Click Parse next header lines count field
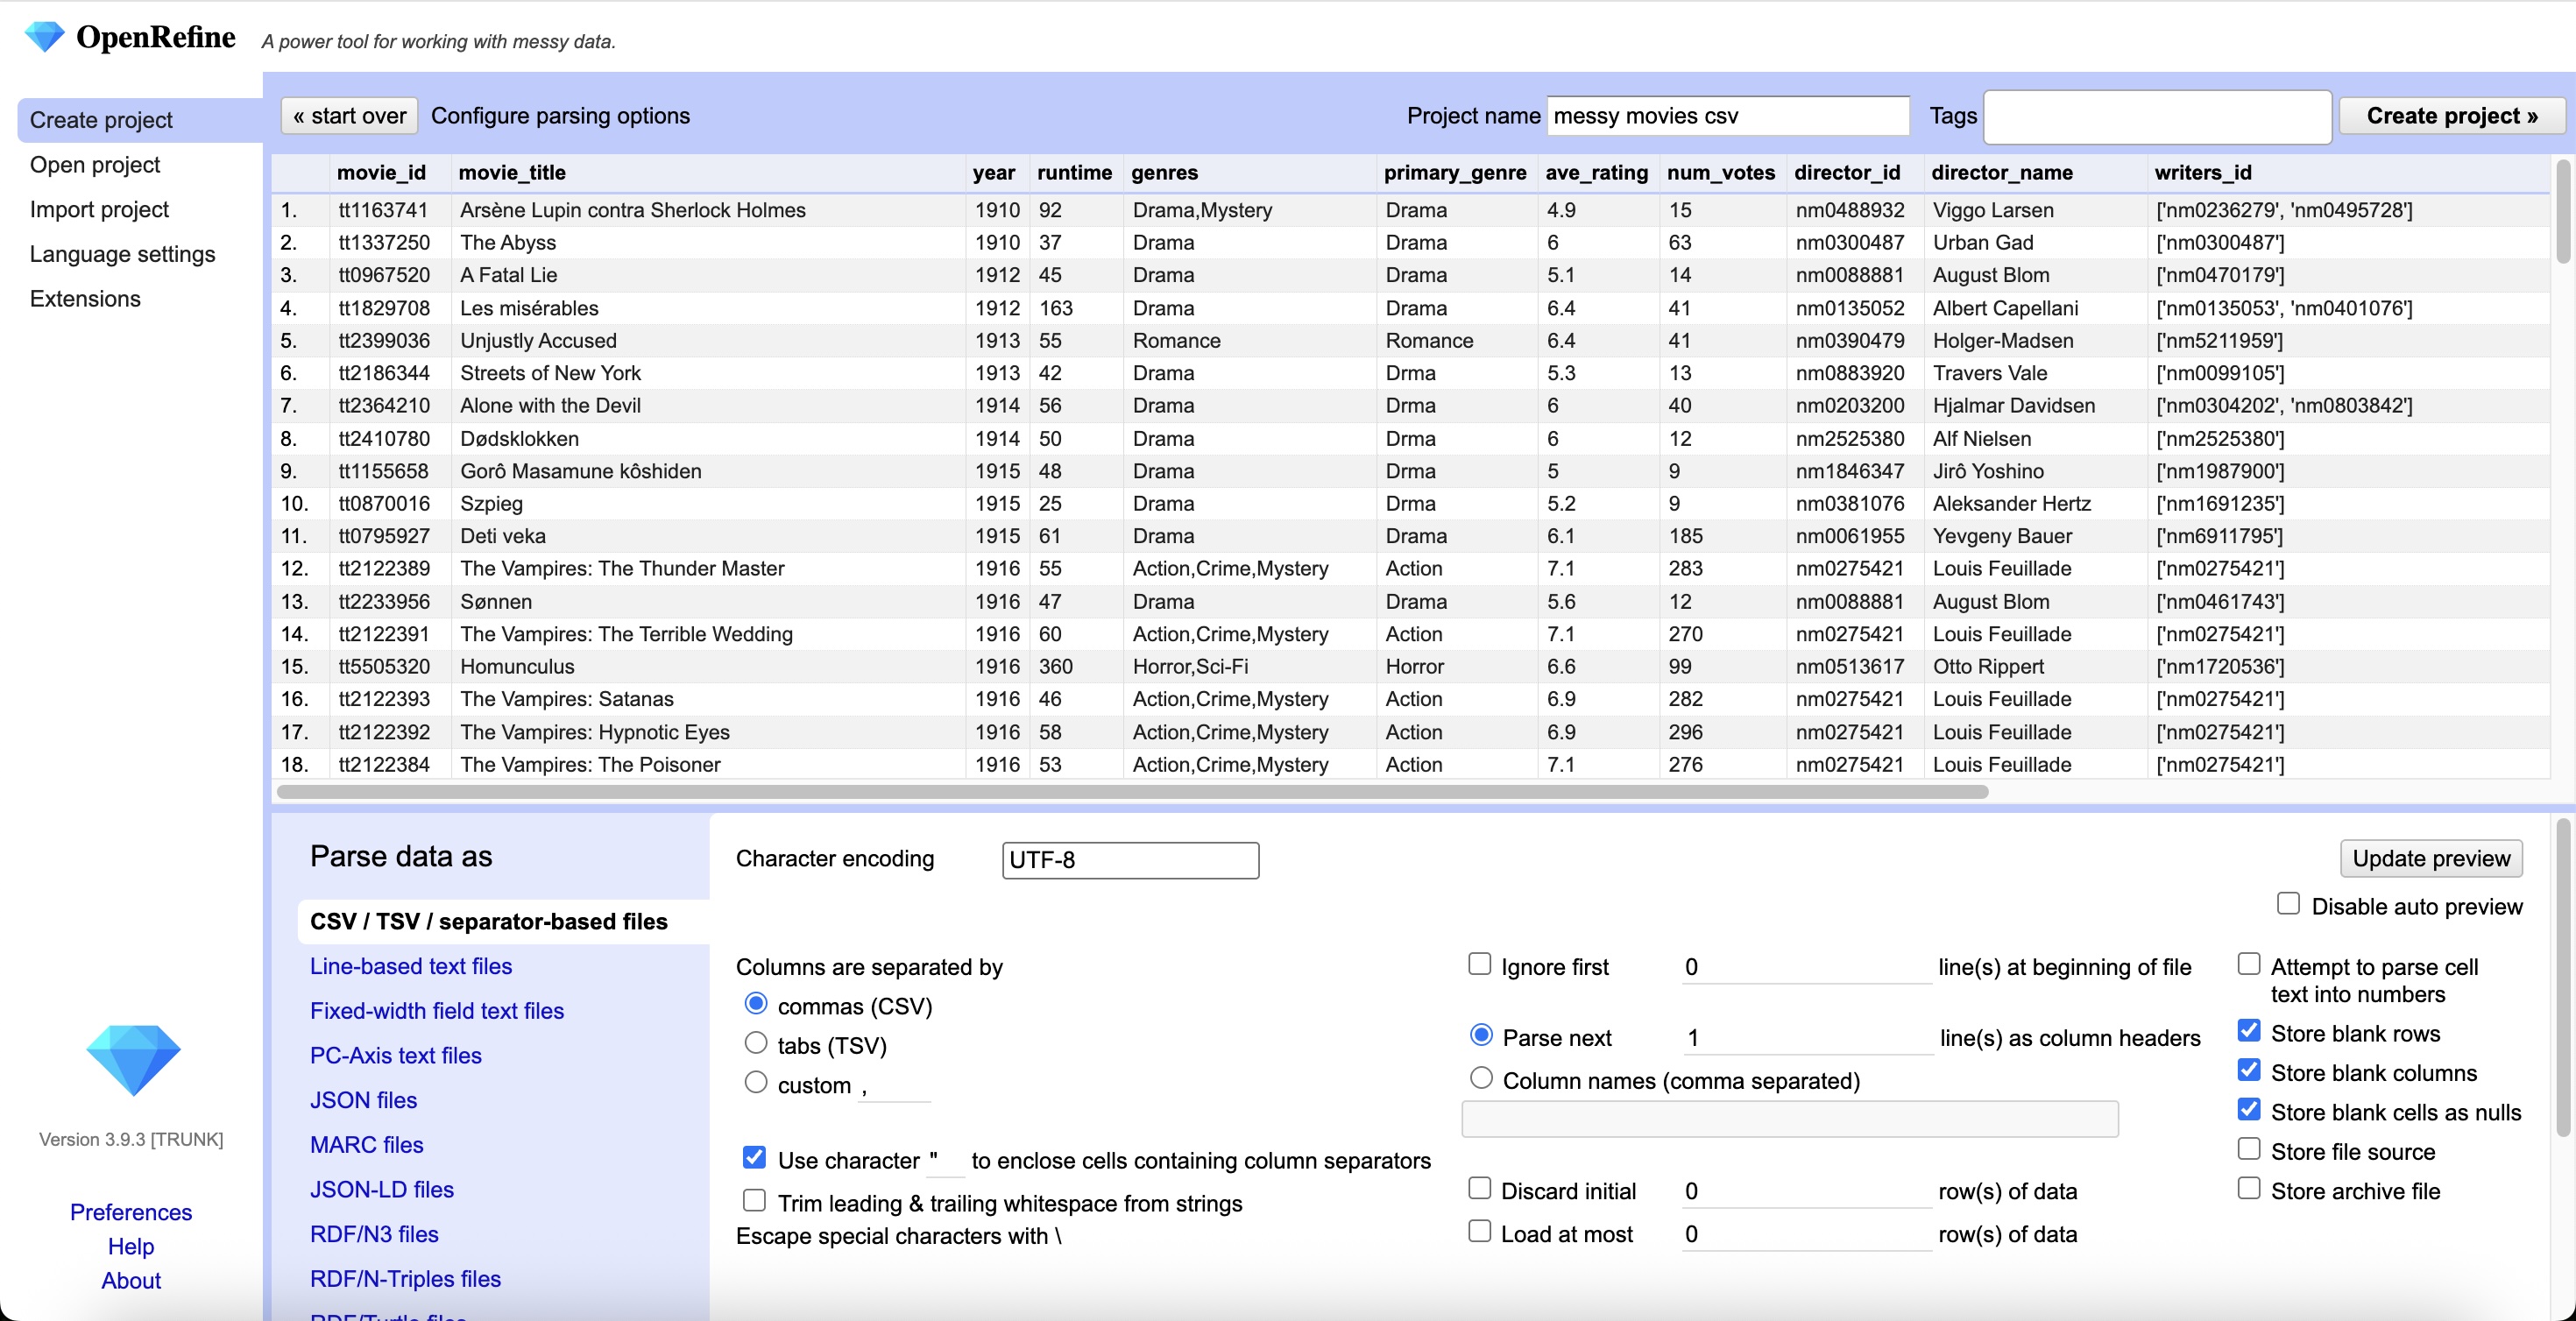The width and height of the screenshot is (2576, 1321). [x=1809, y=1038]
